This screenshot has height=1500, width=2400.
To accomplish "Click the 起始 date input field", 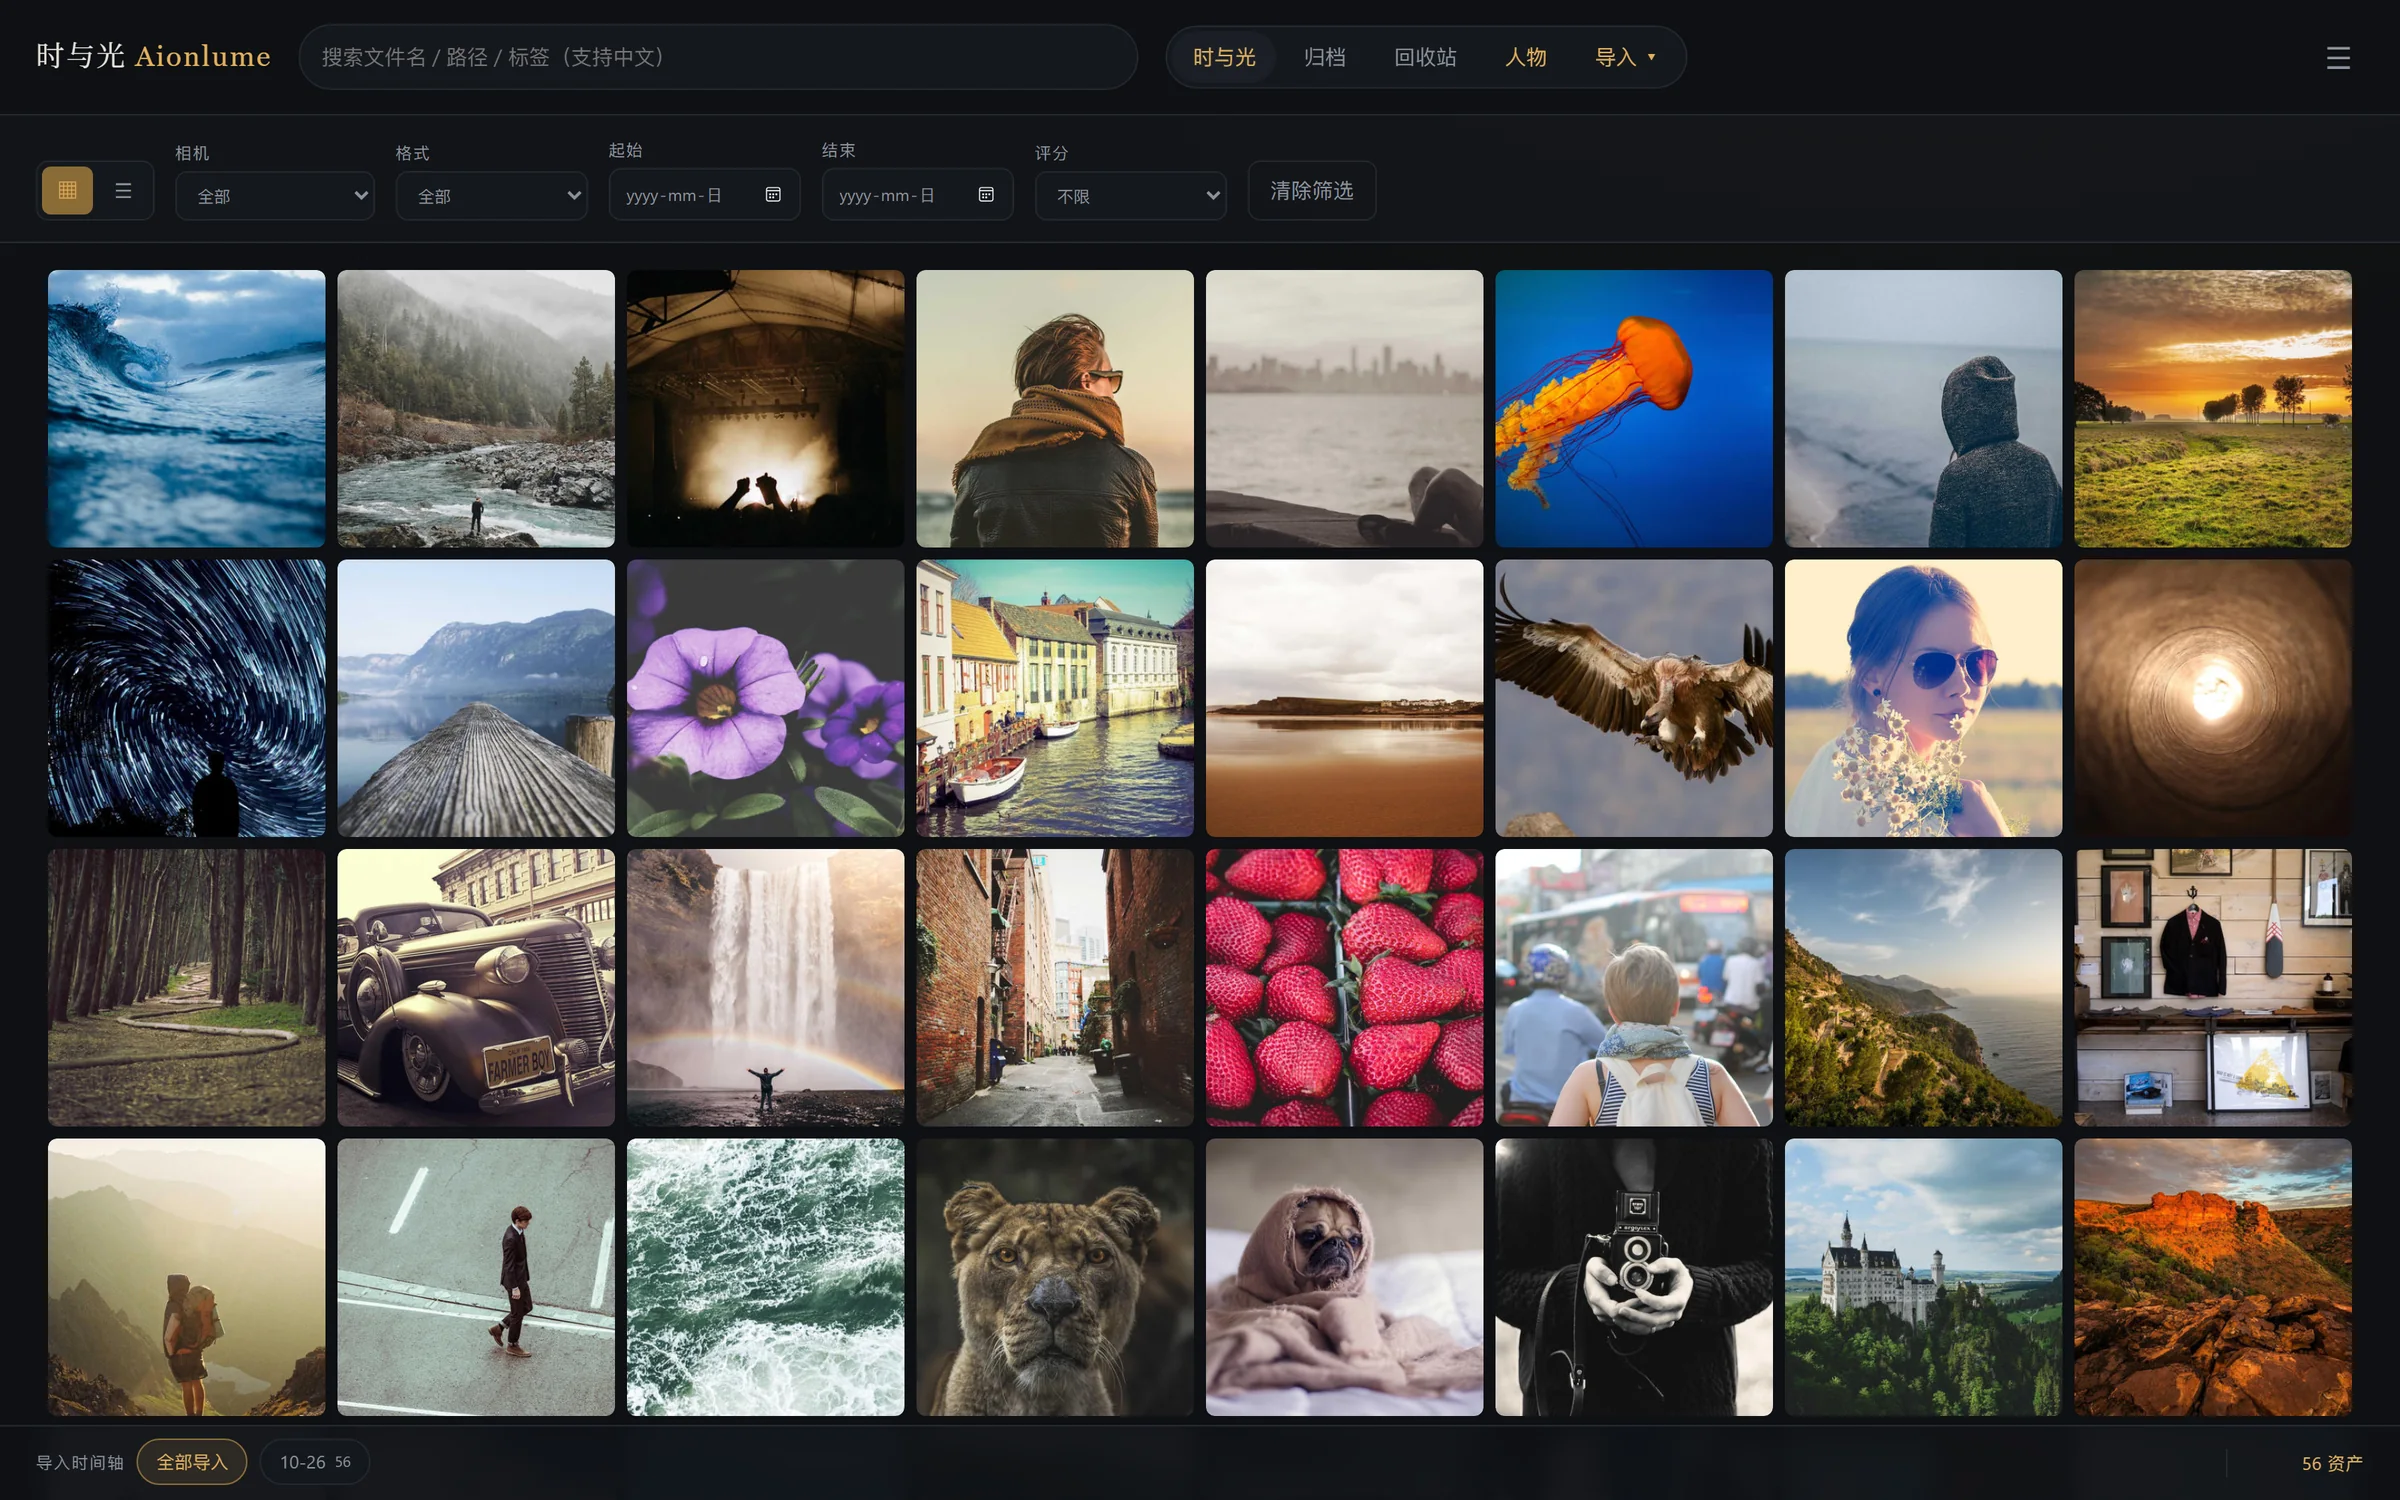I will click(x=704, y=194).
